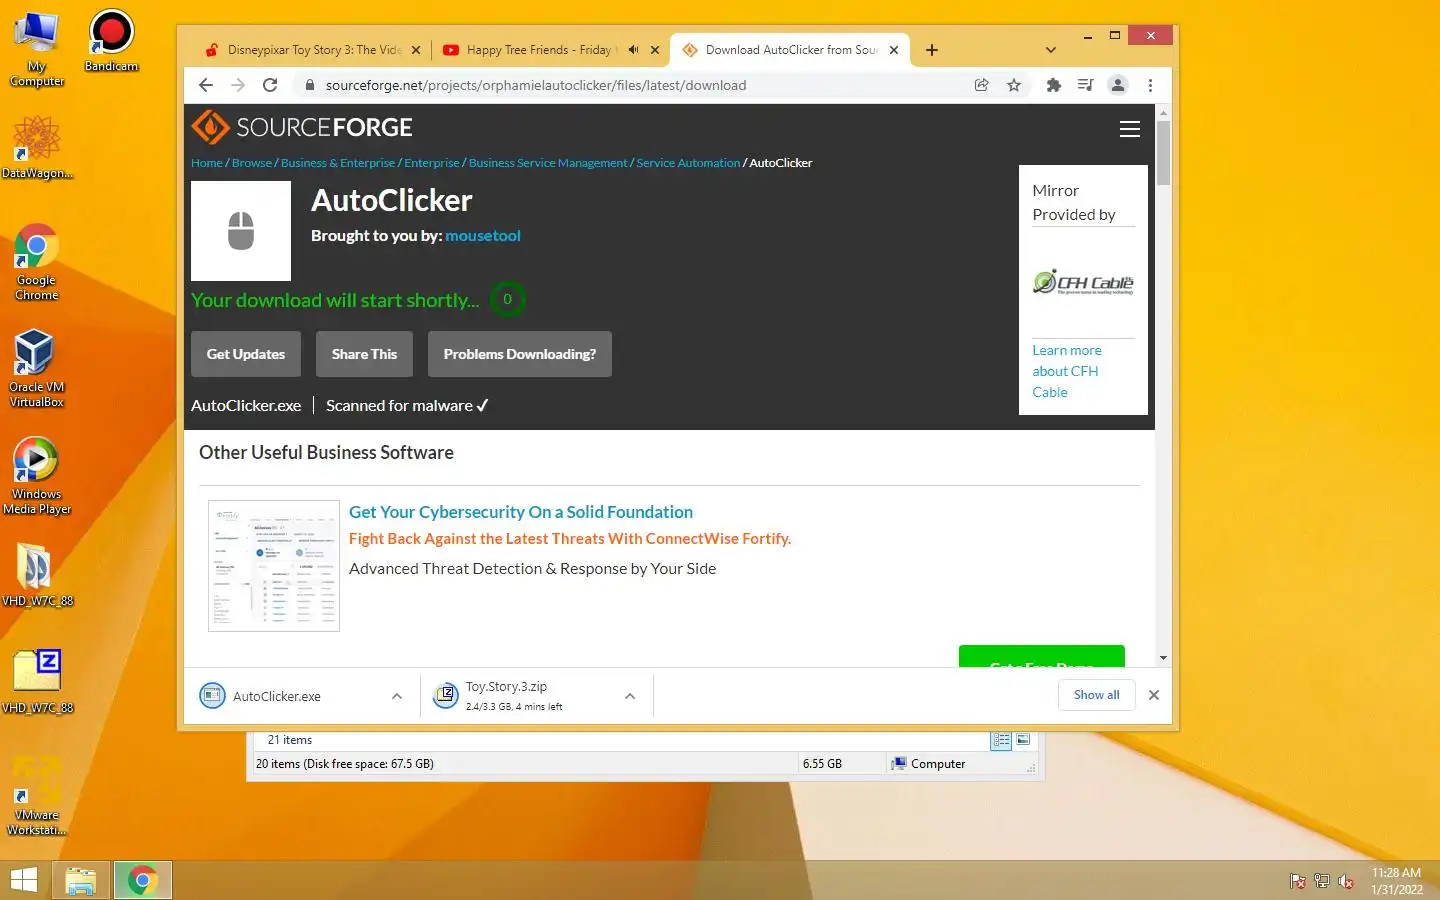This screenshot has width=1440, height=900.
Task: Switch Explorer window to details view icon
Action: [x=1001, y=740]
